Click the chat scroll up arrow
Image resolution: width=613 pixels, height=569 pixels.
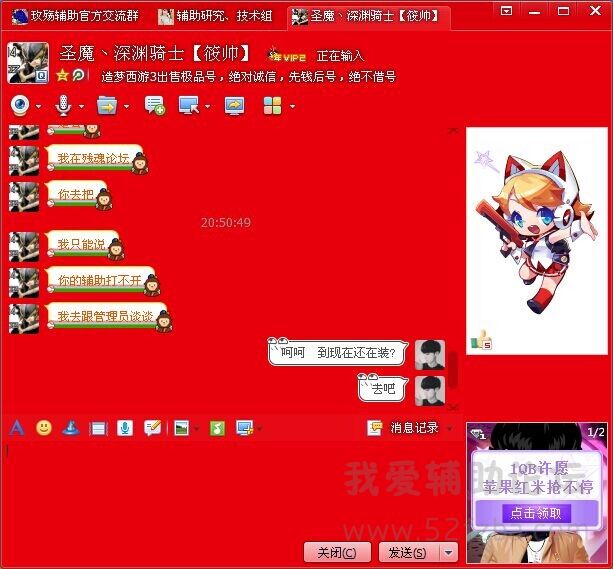click(x=453, y=131)
